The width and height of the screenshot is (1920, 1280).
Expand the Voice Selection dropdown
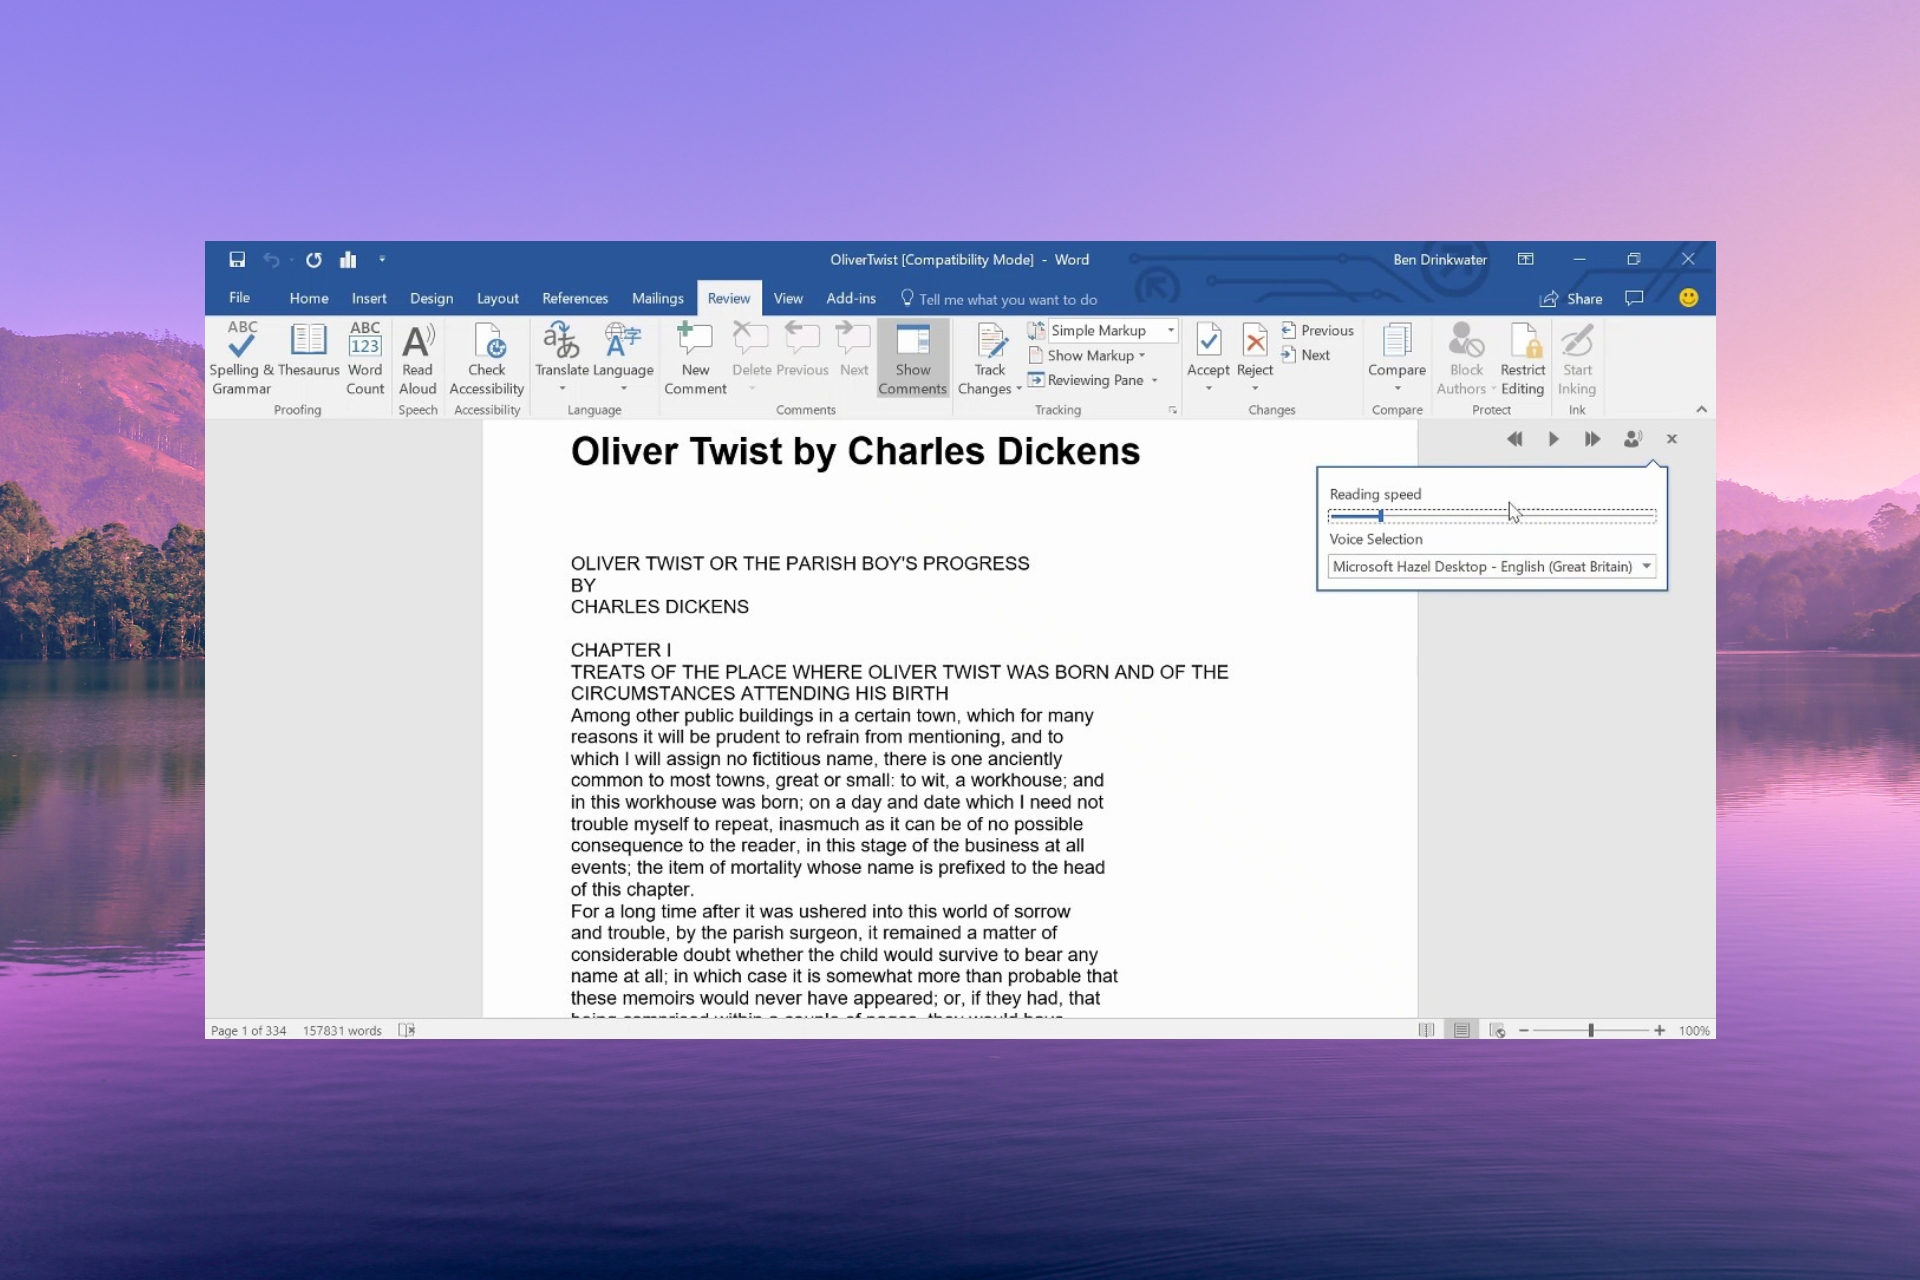pyautogui.click(x=1647, y=566)
